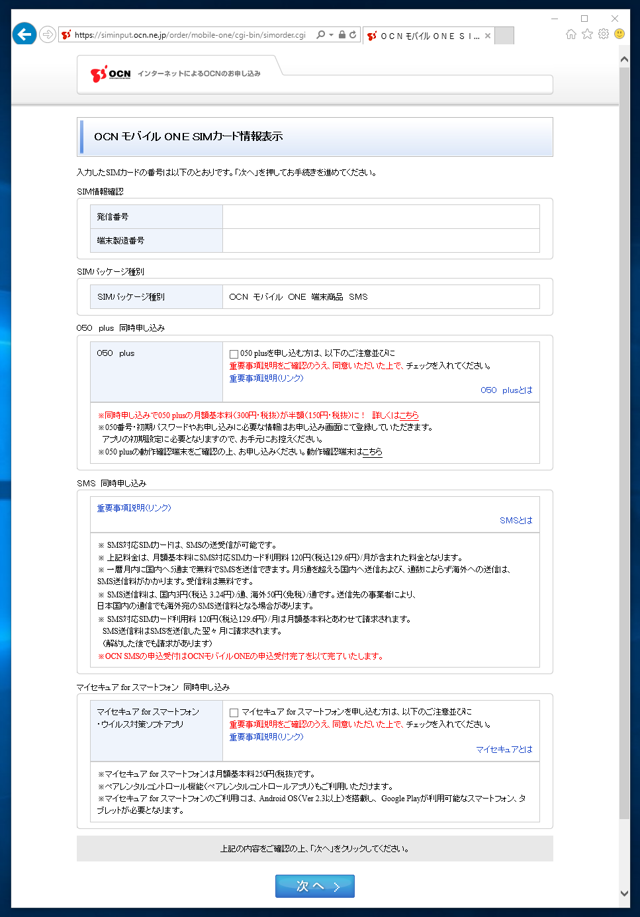
Task: Click the vertical scrollbar thumb
Action: pos(624,444)
